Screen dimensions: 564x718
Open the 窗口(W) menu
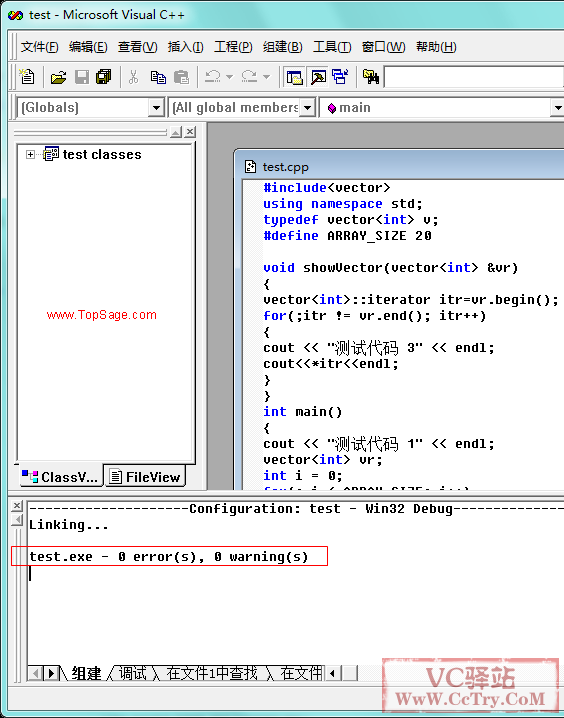point(383,47)
